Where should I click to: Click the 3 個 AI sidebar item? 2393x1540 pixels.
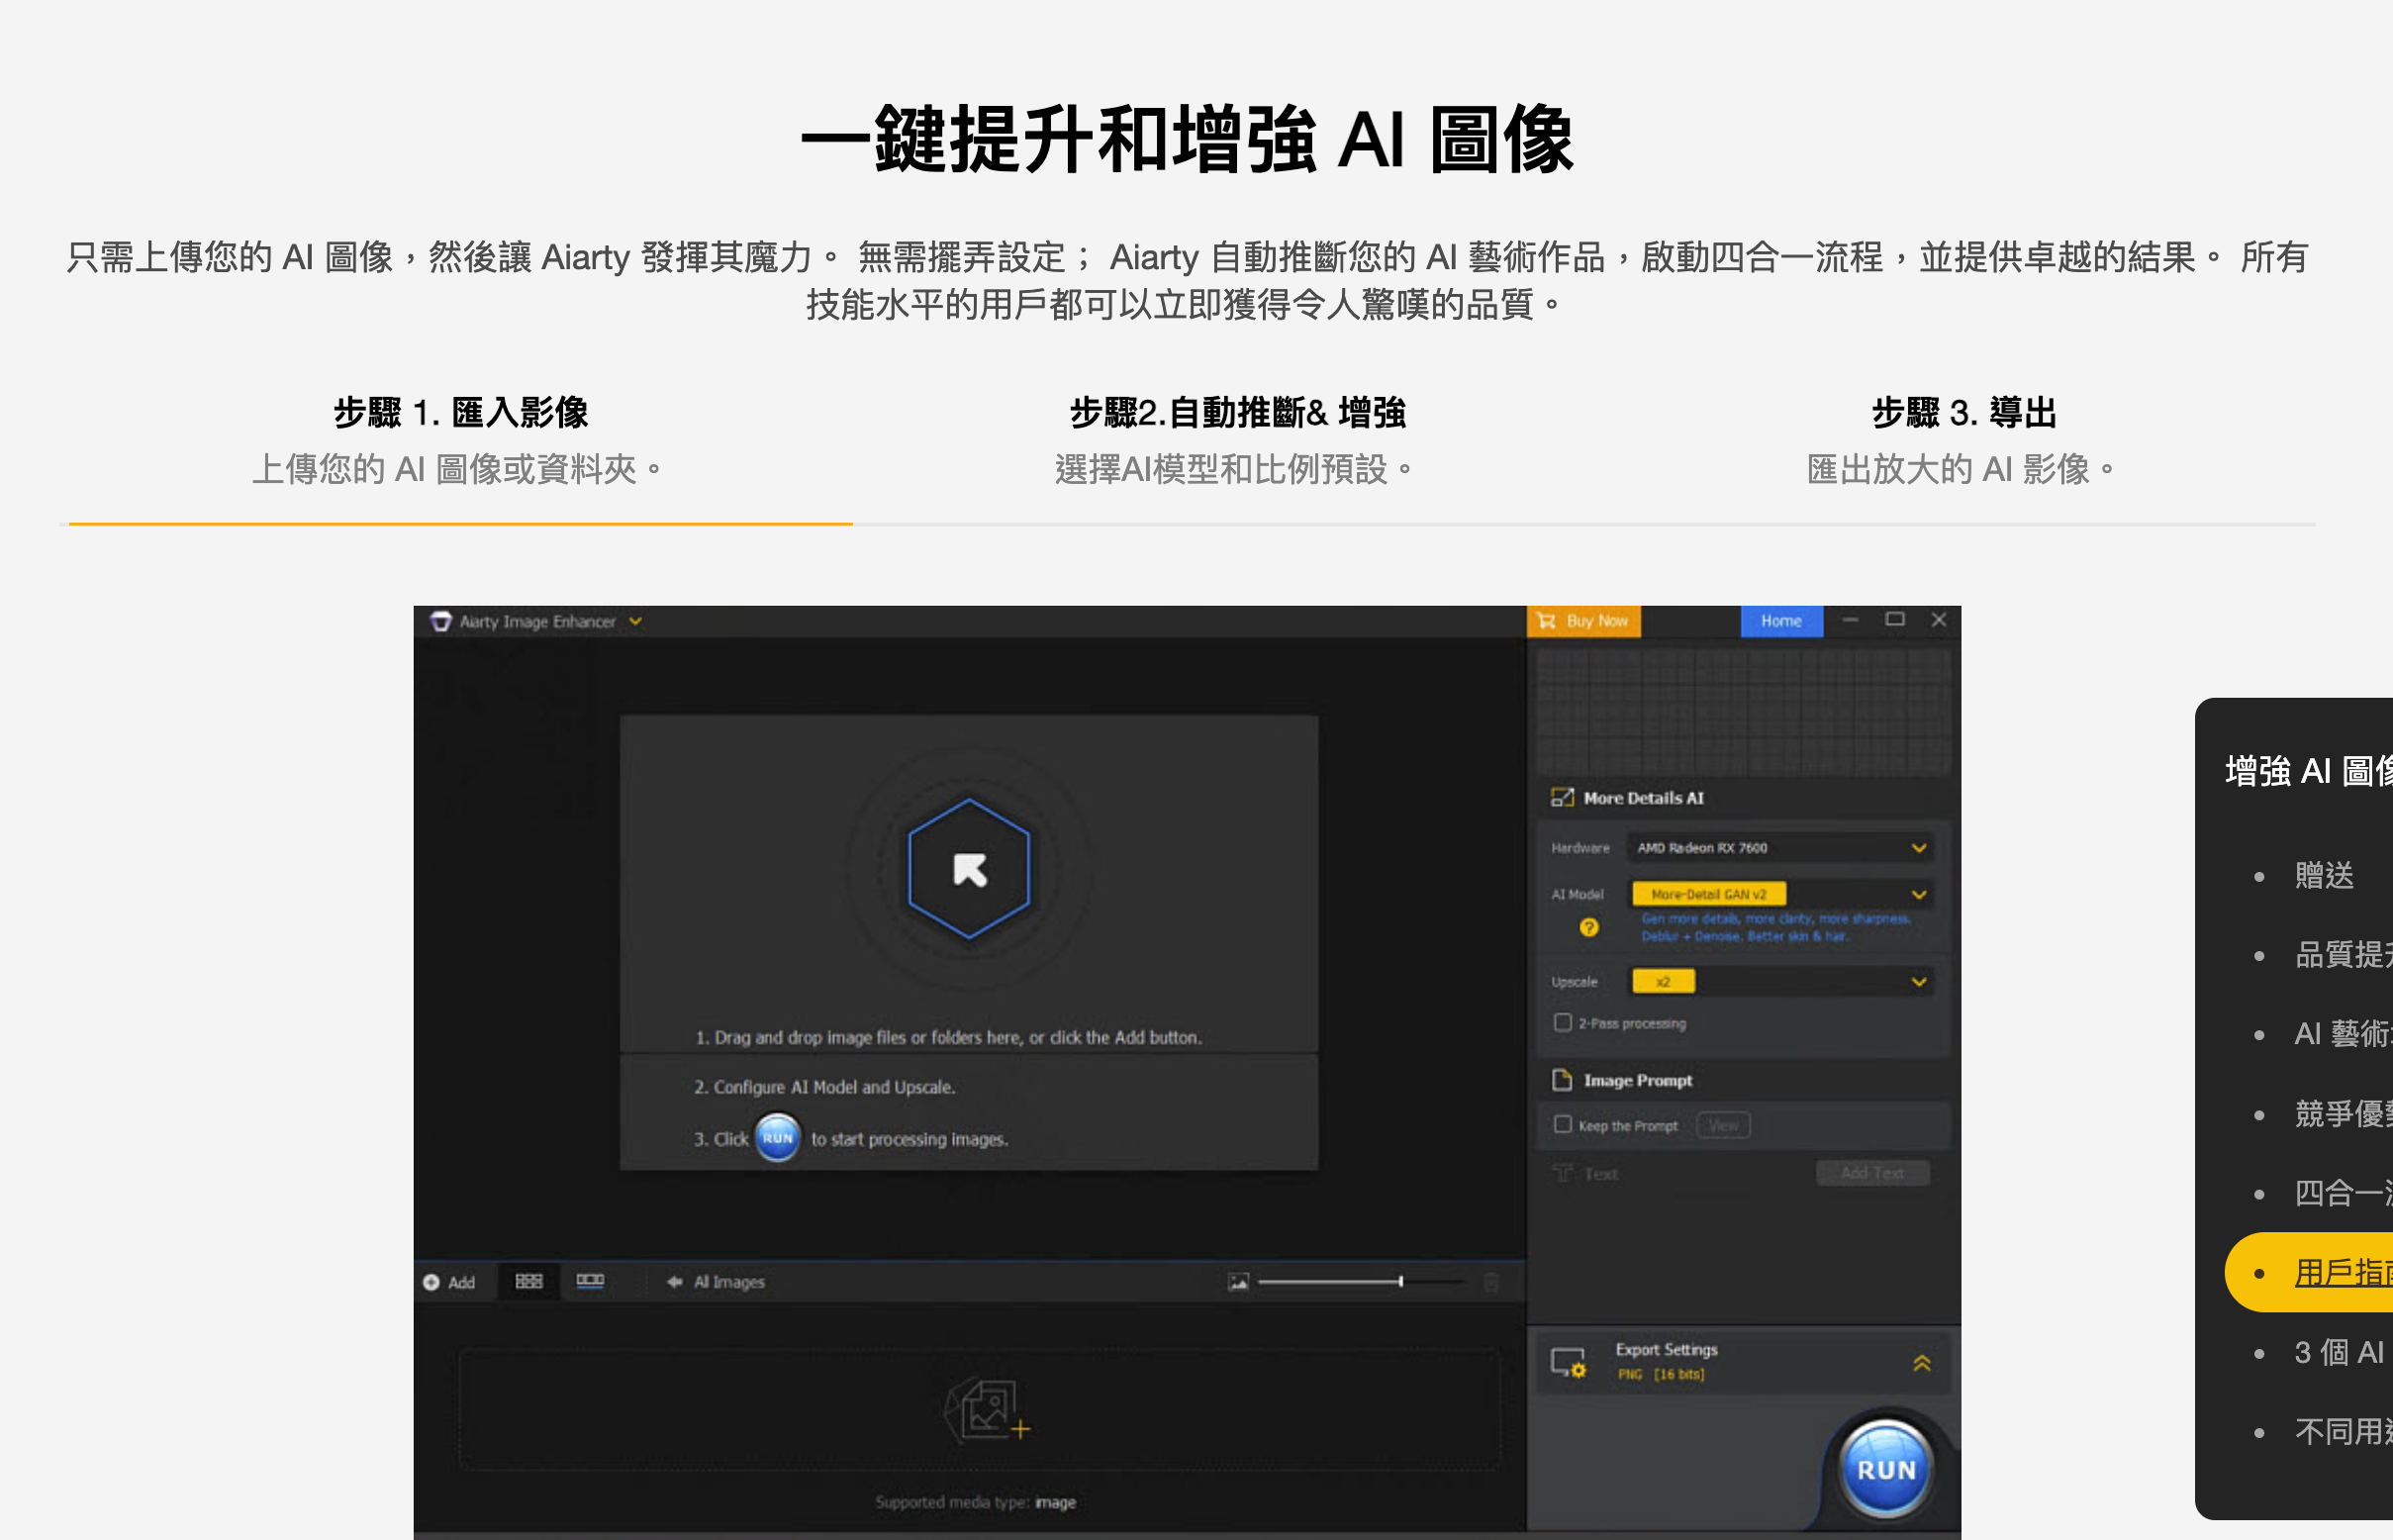[x=2339, y=1353]
